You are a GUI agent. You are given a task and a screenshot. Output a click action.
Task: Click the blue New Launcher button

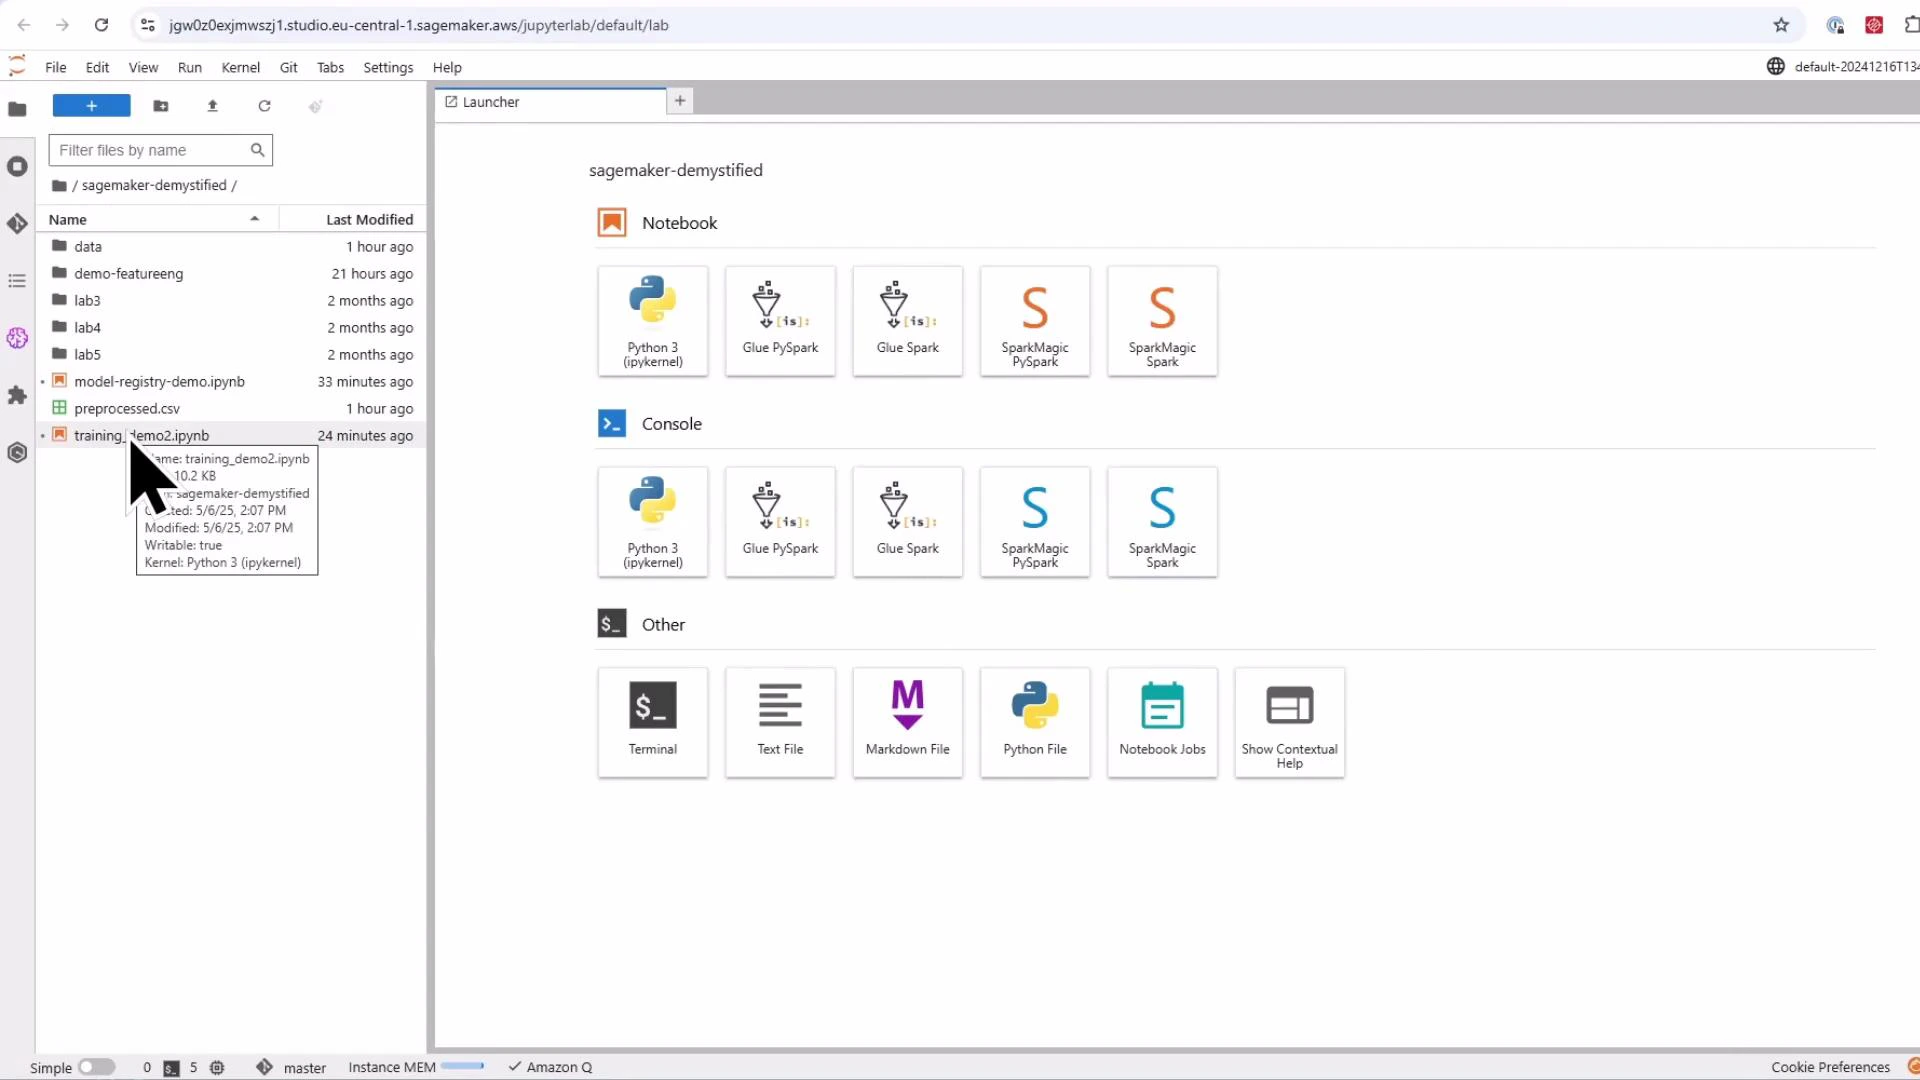pos(90,105)
